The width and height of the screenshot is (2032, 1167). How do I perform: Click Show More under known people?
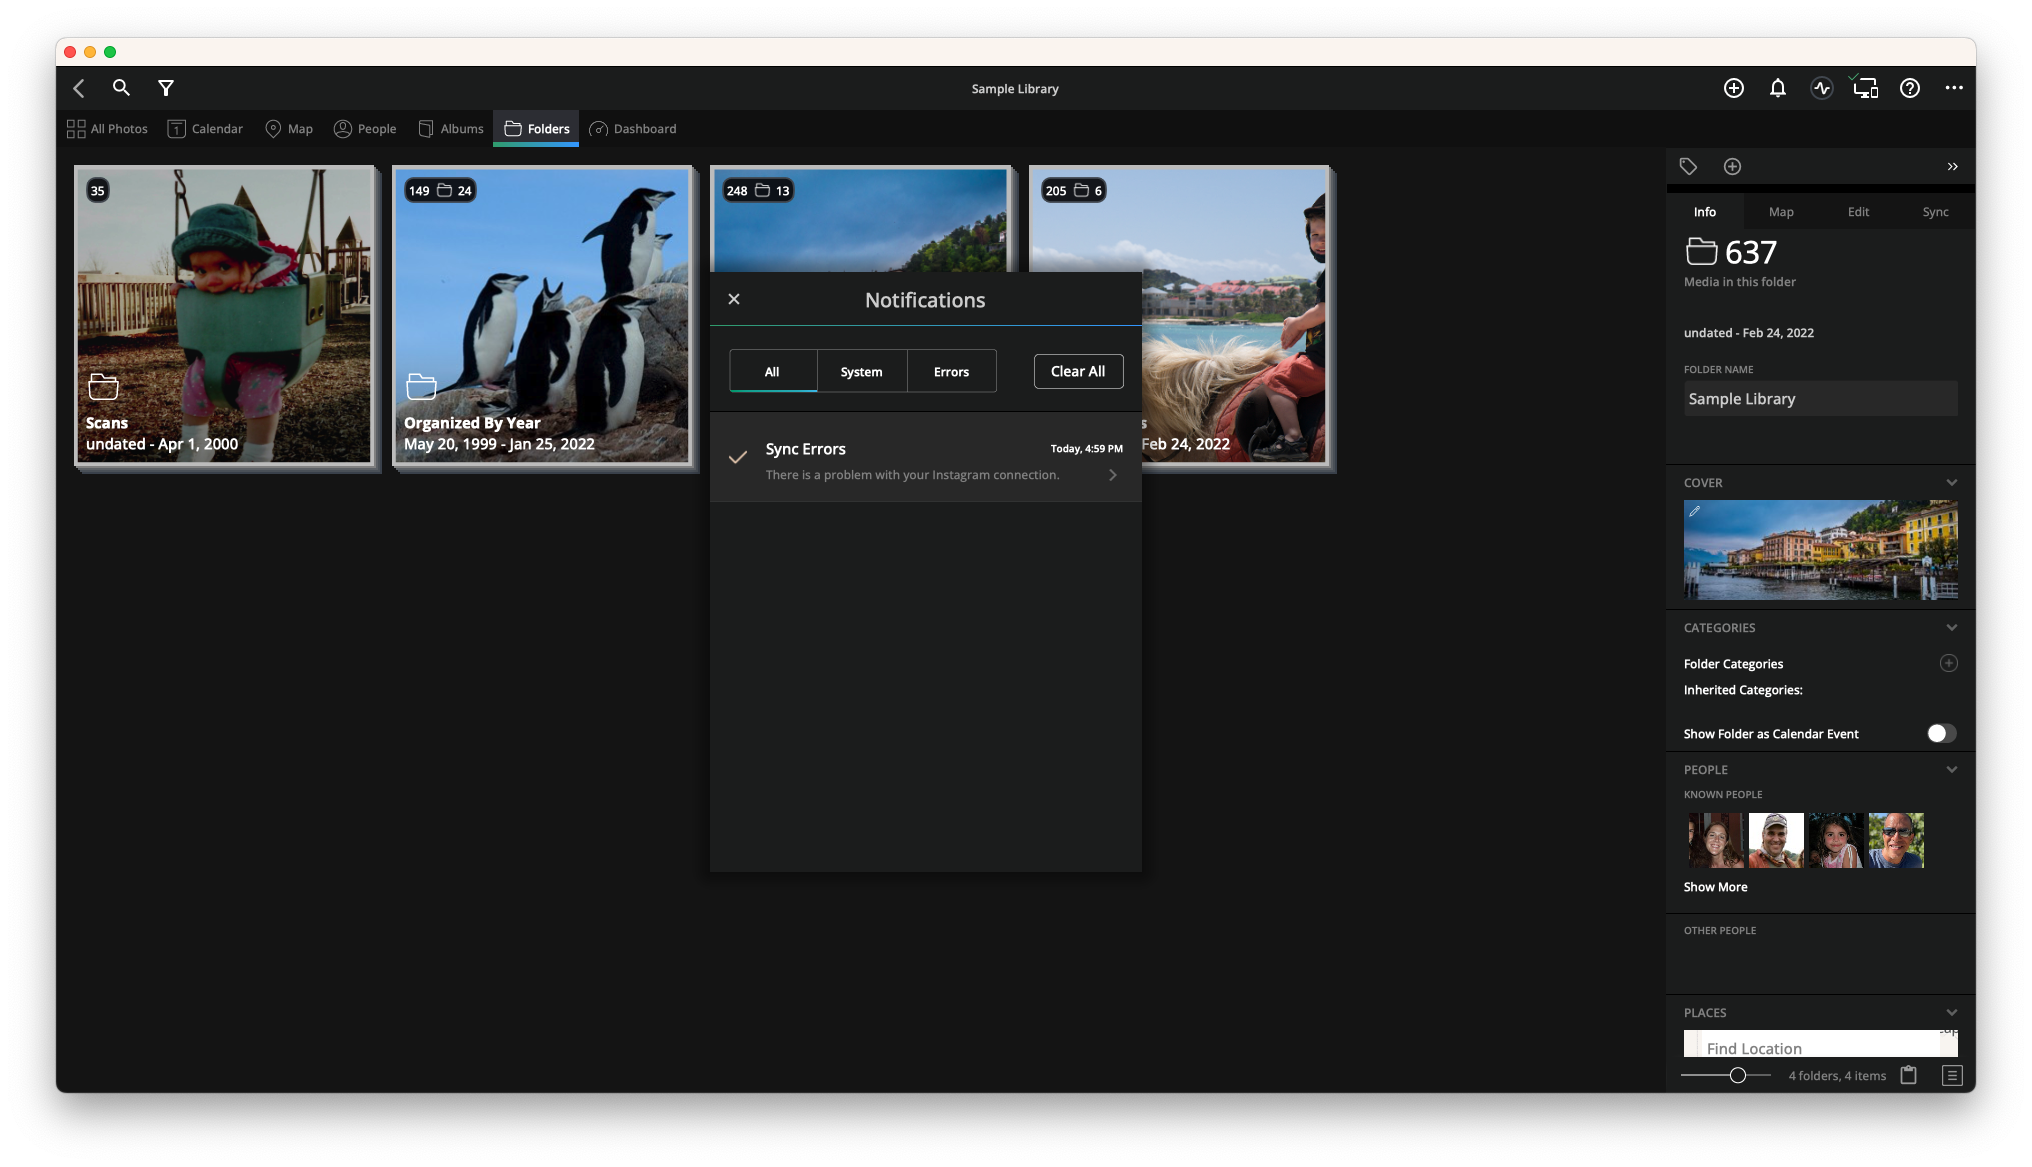click(x=1716, y=887)
